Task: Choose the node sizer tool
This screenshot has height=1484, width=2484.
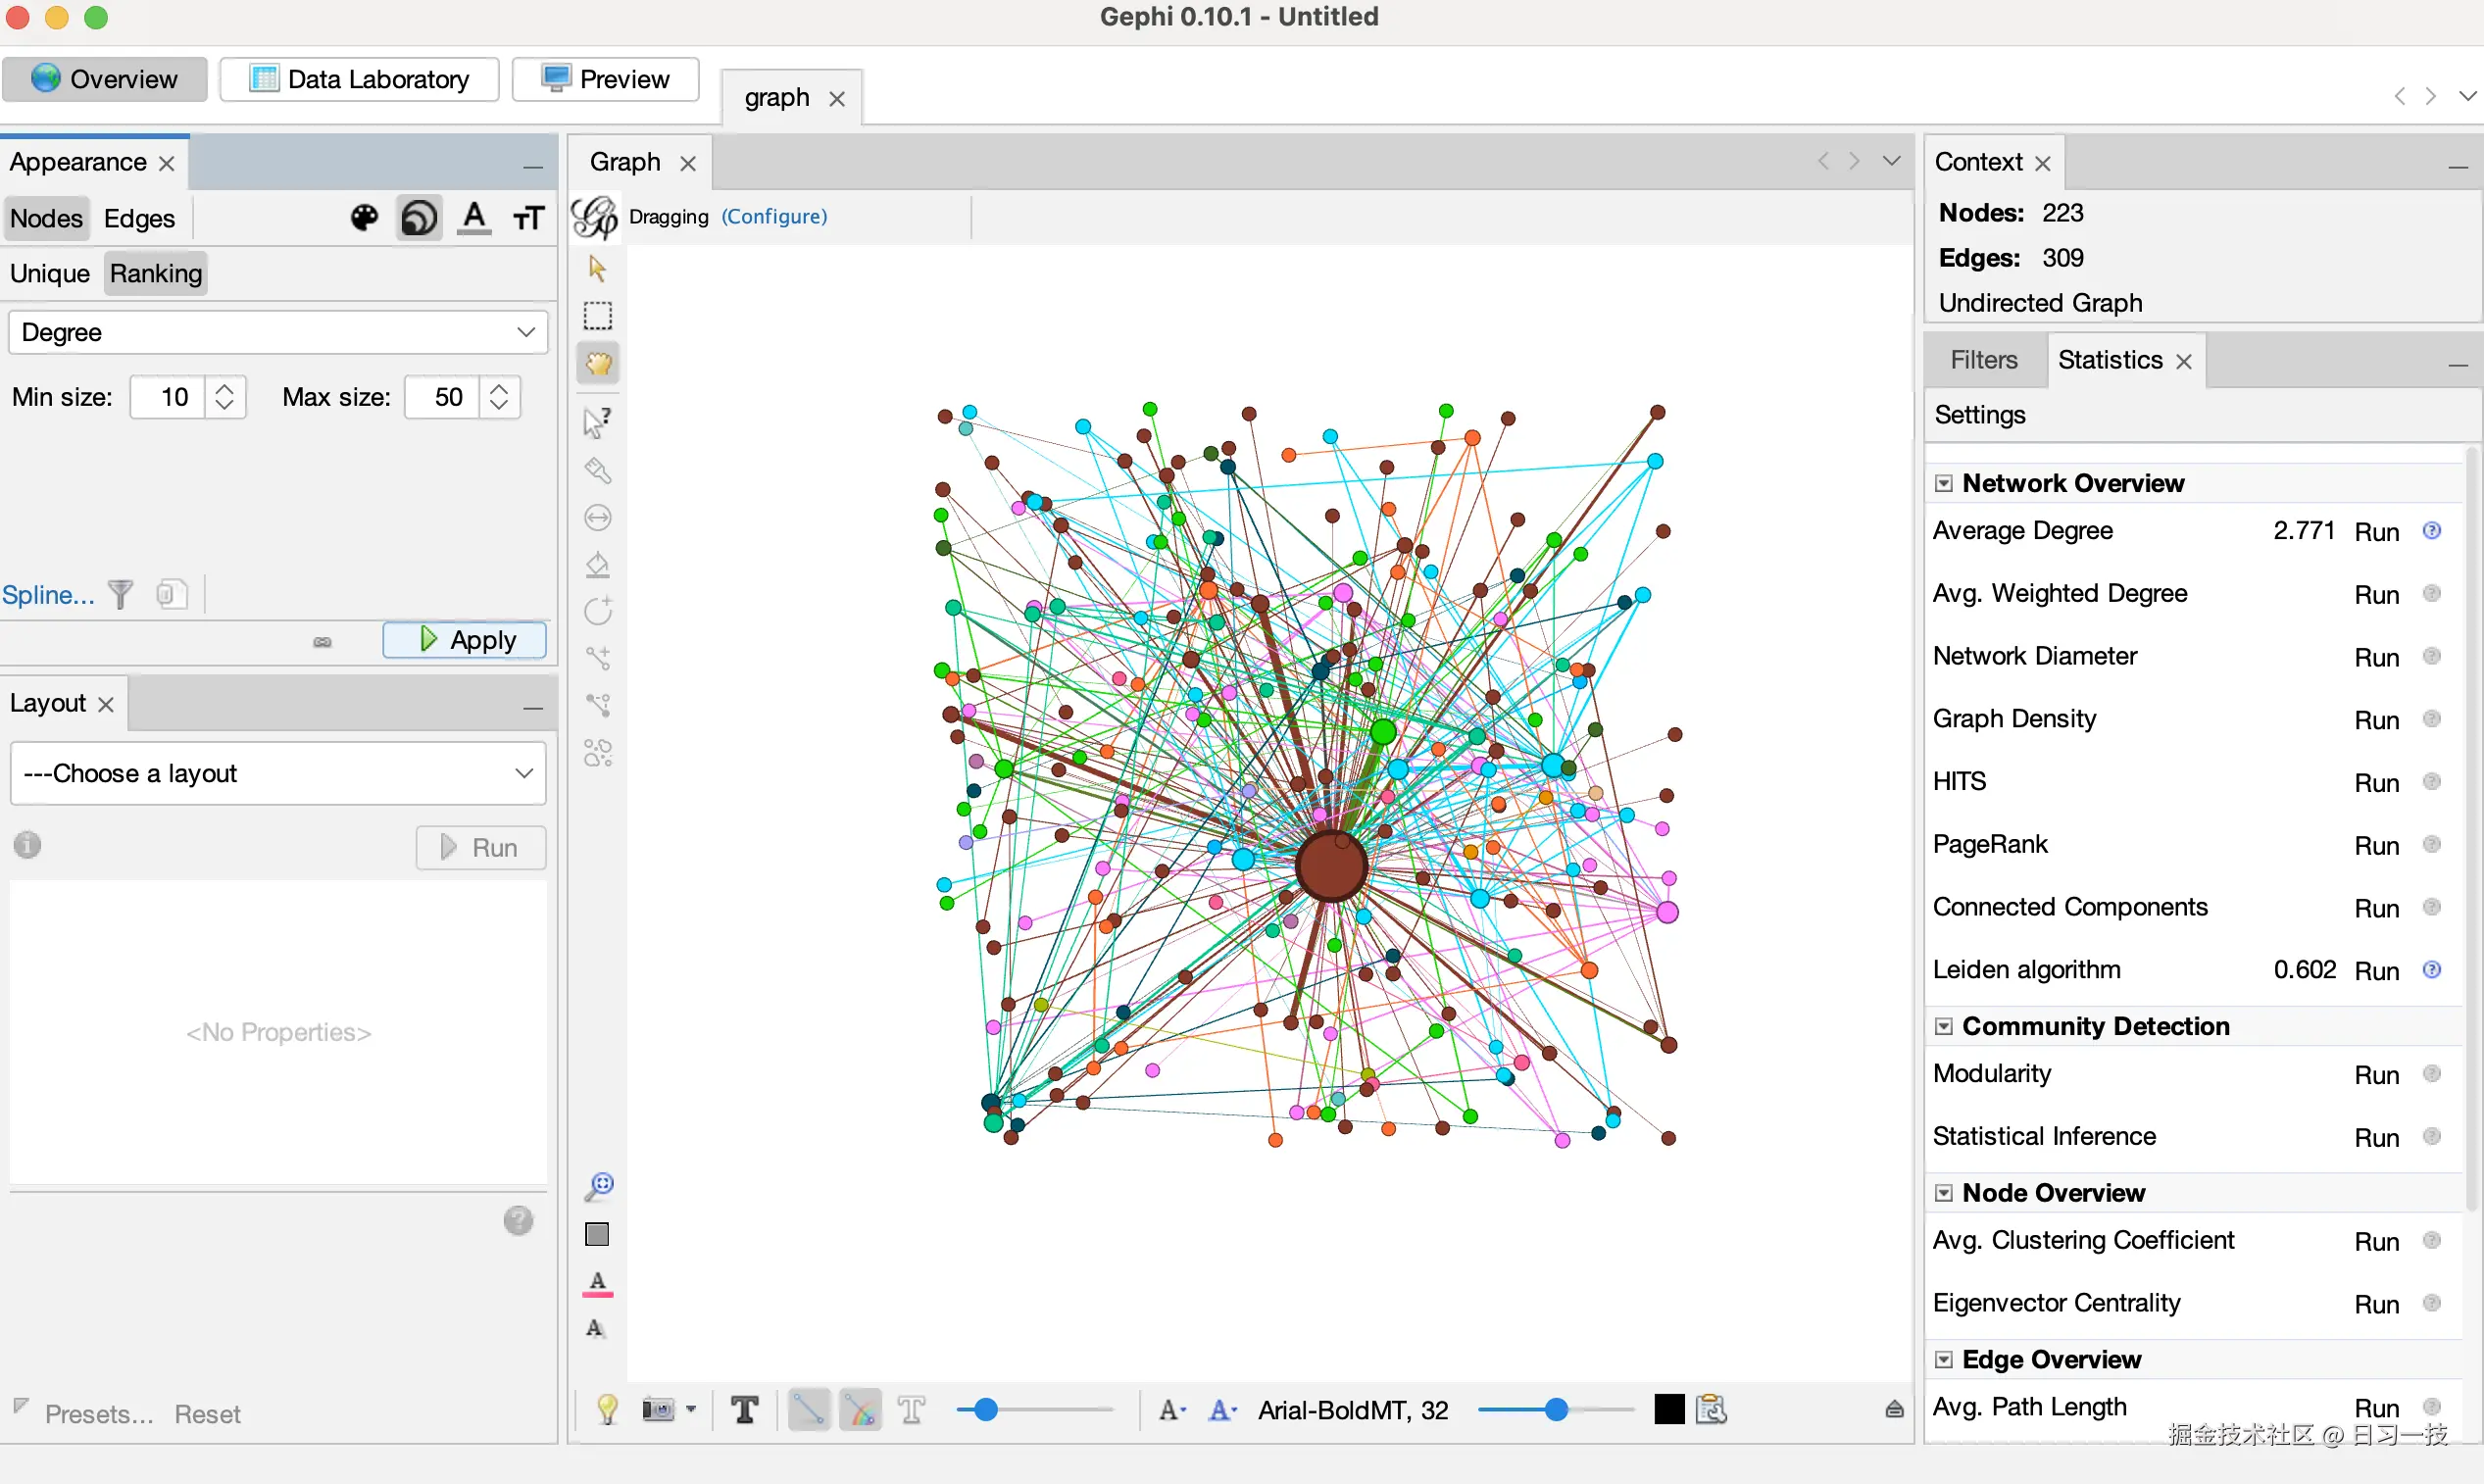Action: (x=597, y=518)
